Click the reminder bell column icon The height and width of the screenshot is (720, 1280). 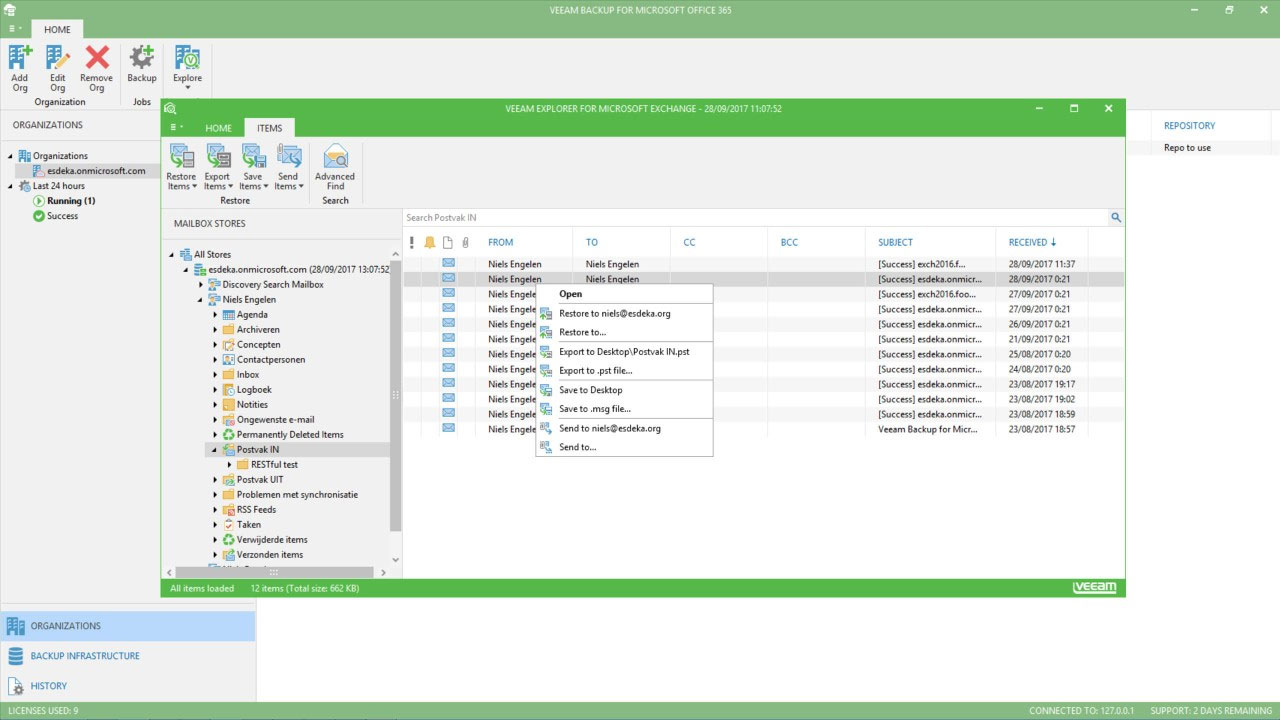tap(430, 242)
